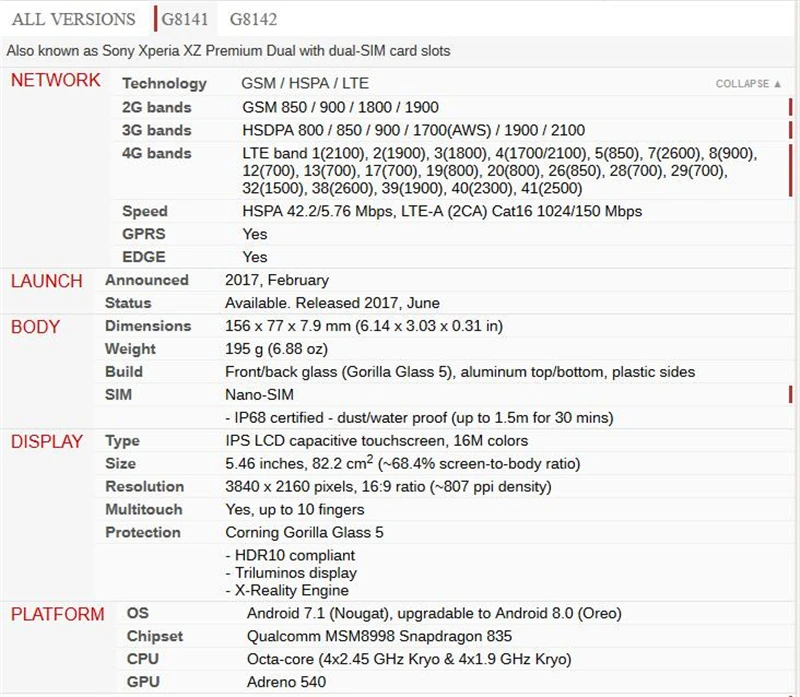800x697 pixels.
Task: Click the NETWORK section heading
Action: point(56,80)
